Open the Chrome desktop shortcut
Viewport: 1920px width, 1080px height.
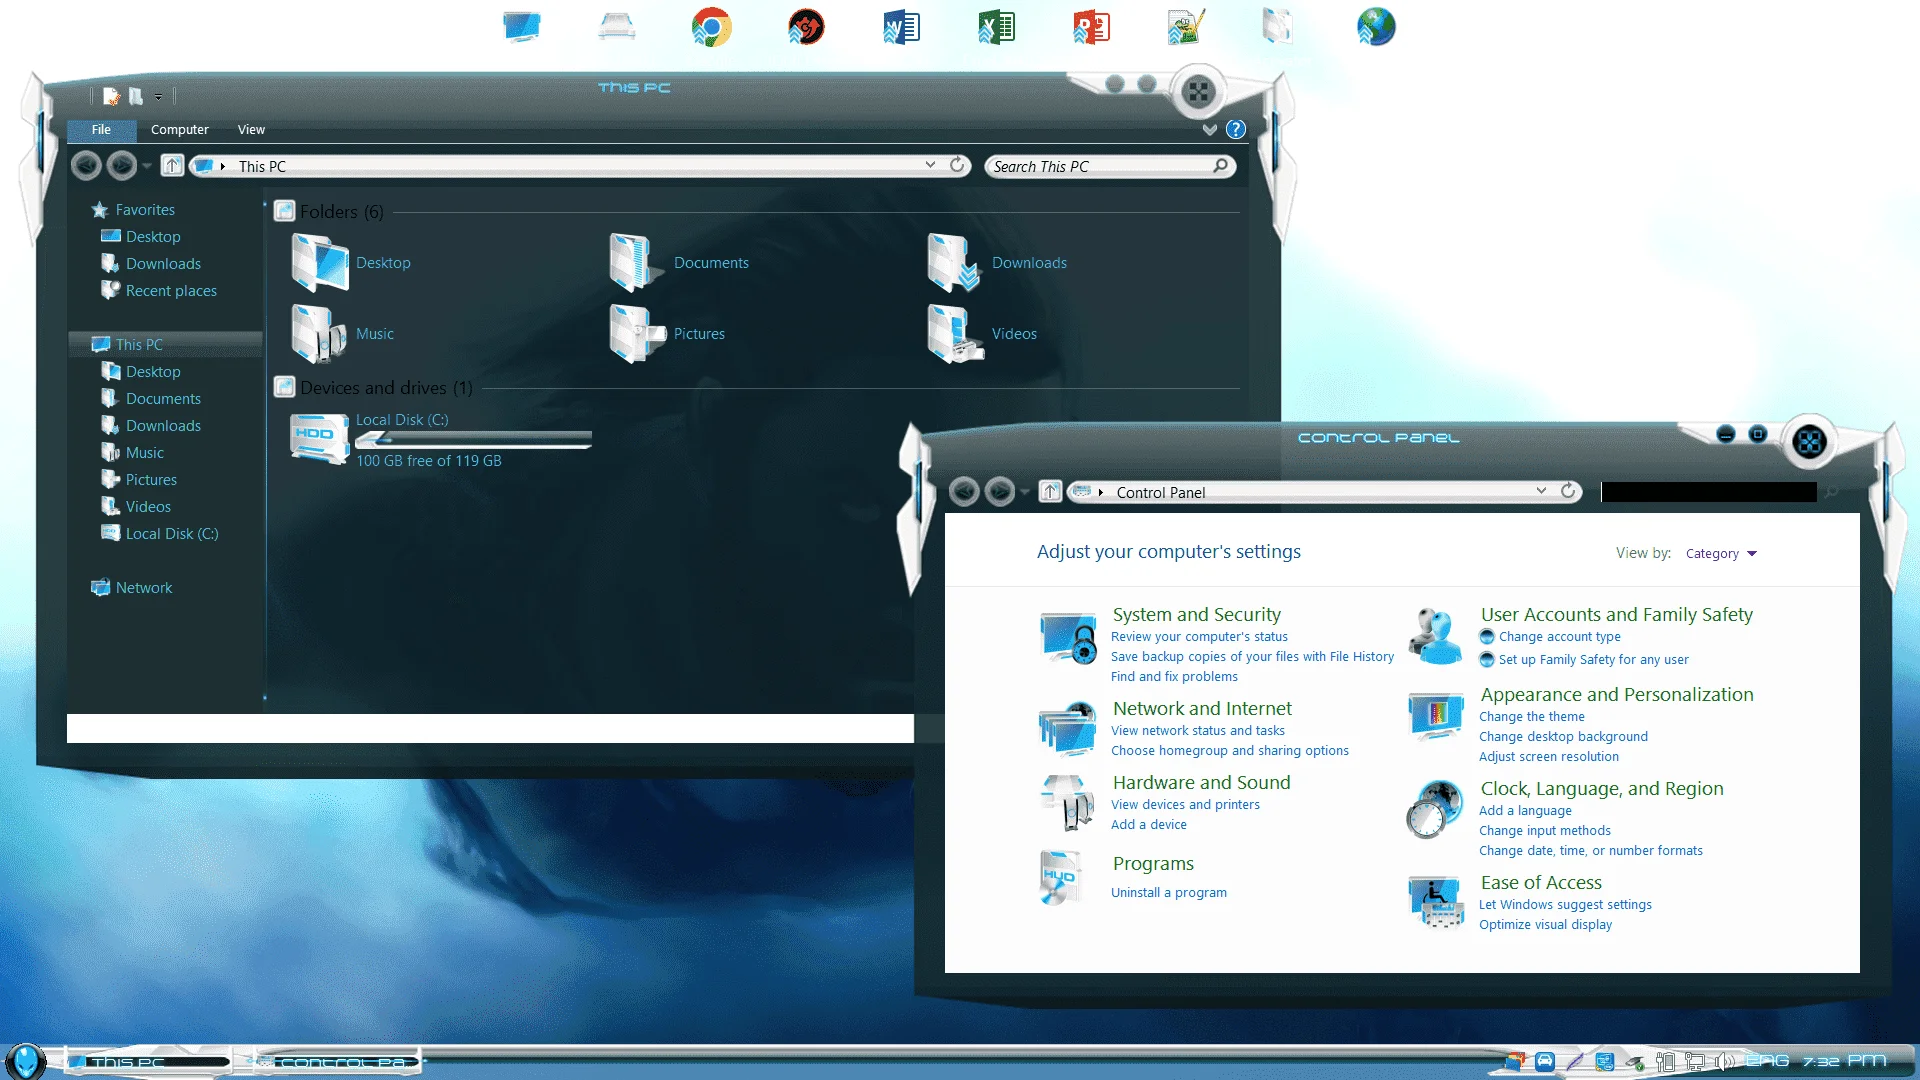coord(711,27)
